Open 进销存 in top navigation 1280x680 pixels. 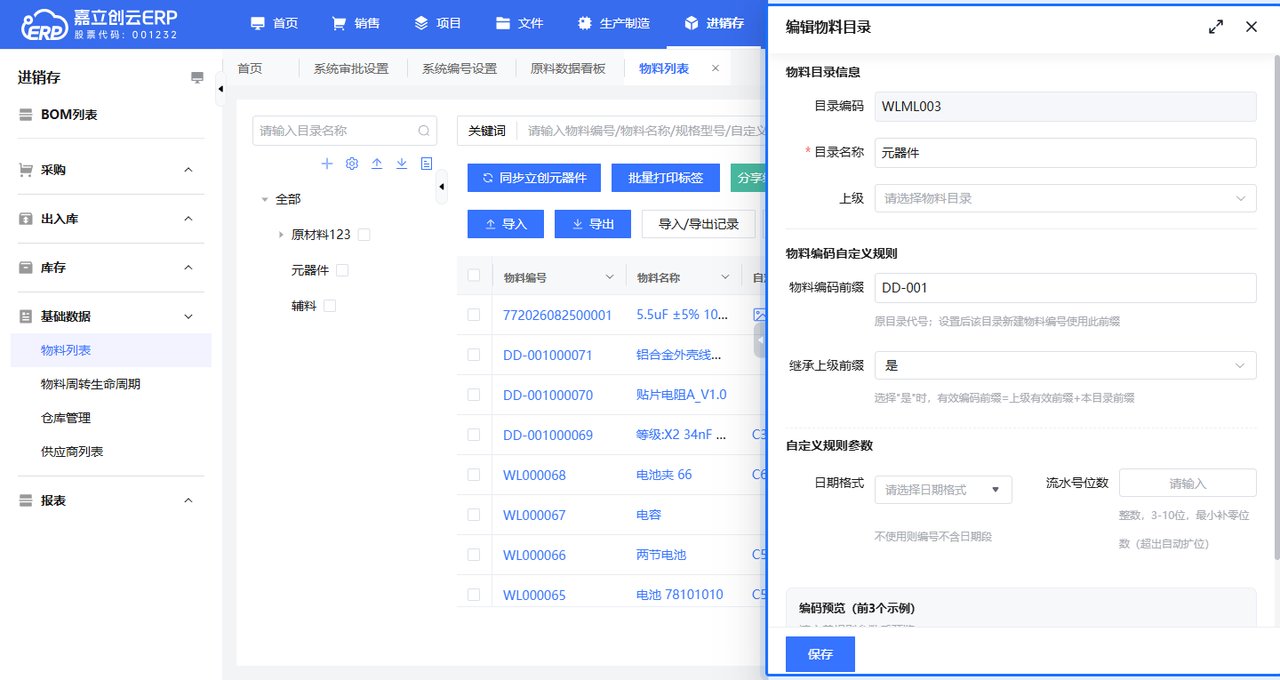(x=714, y=23)
